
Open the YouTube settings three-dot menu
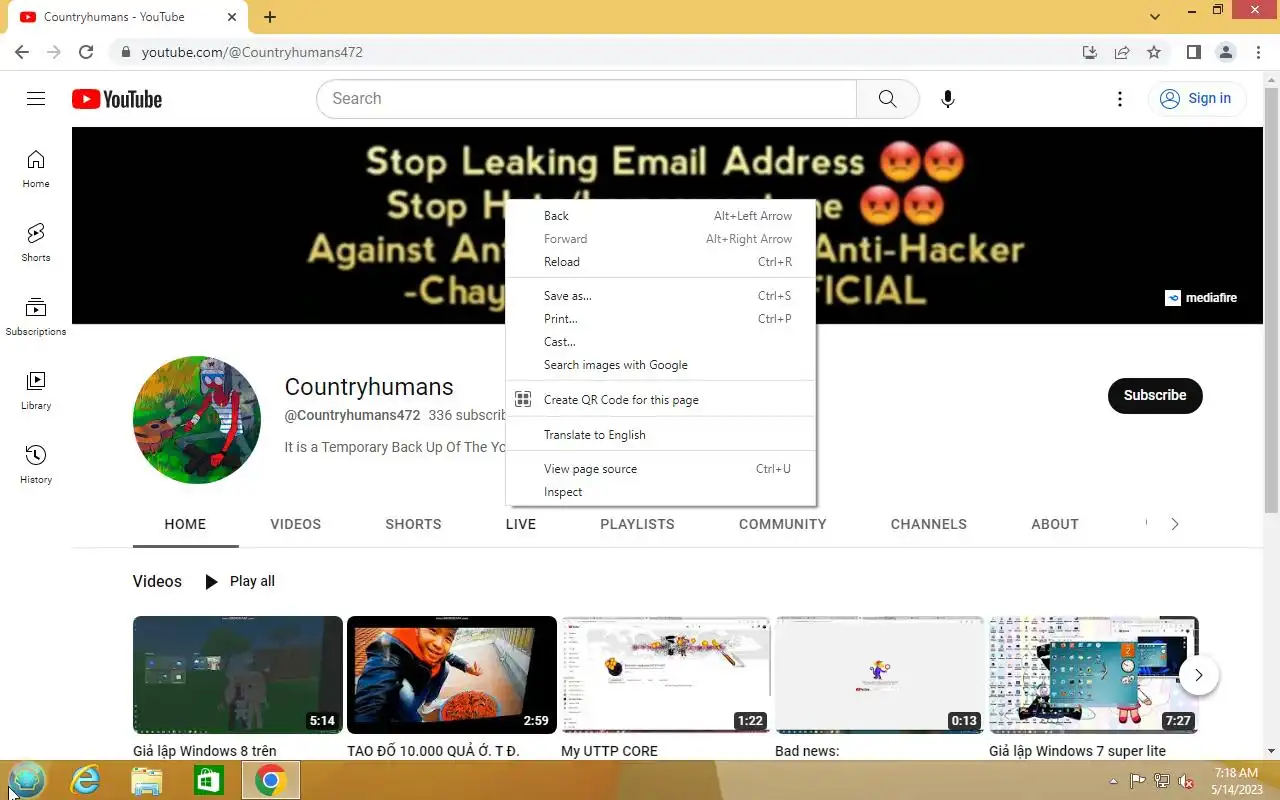coord(1120,98)
